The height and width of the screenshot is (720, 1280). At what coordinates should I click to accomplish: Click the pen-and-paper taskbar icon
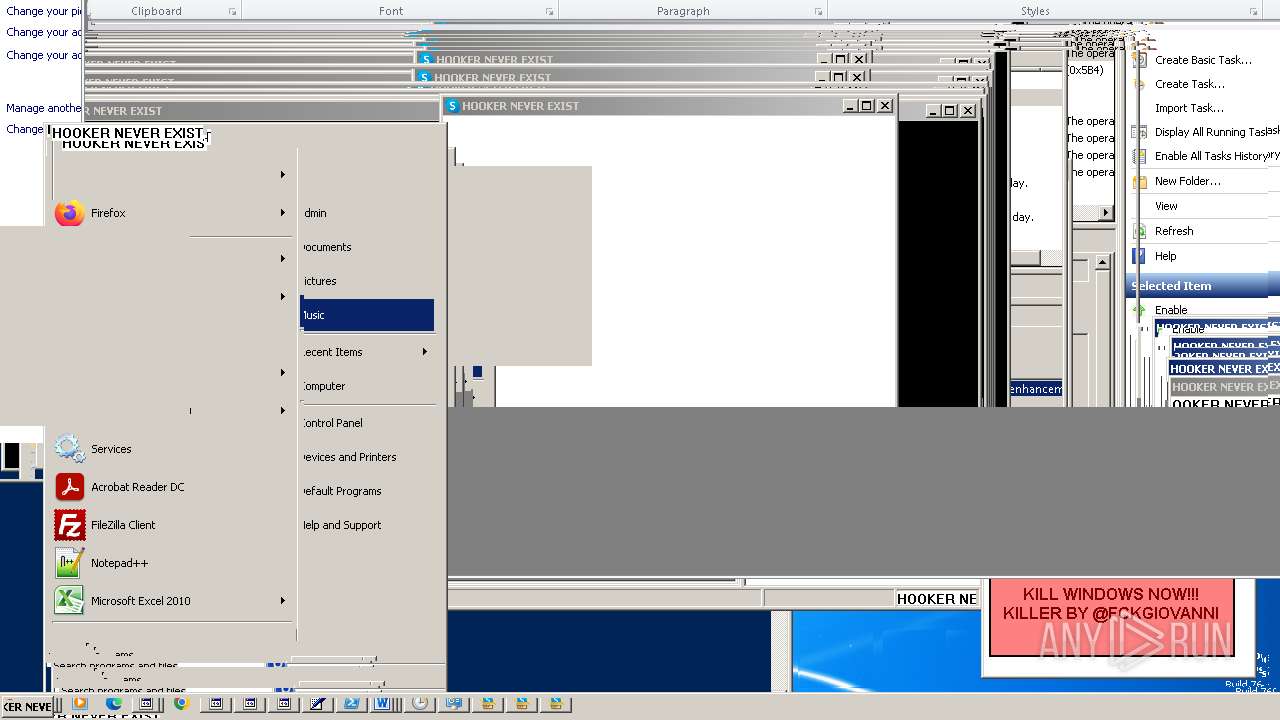(318, 704)
